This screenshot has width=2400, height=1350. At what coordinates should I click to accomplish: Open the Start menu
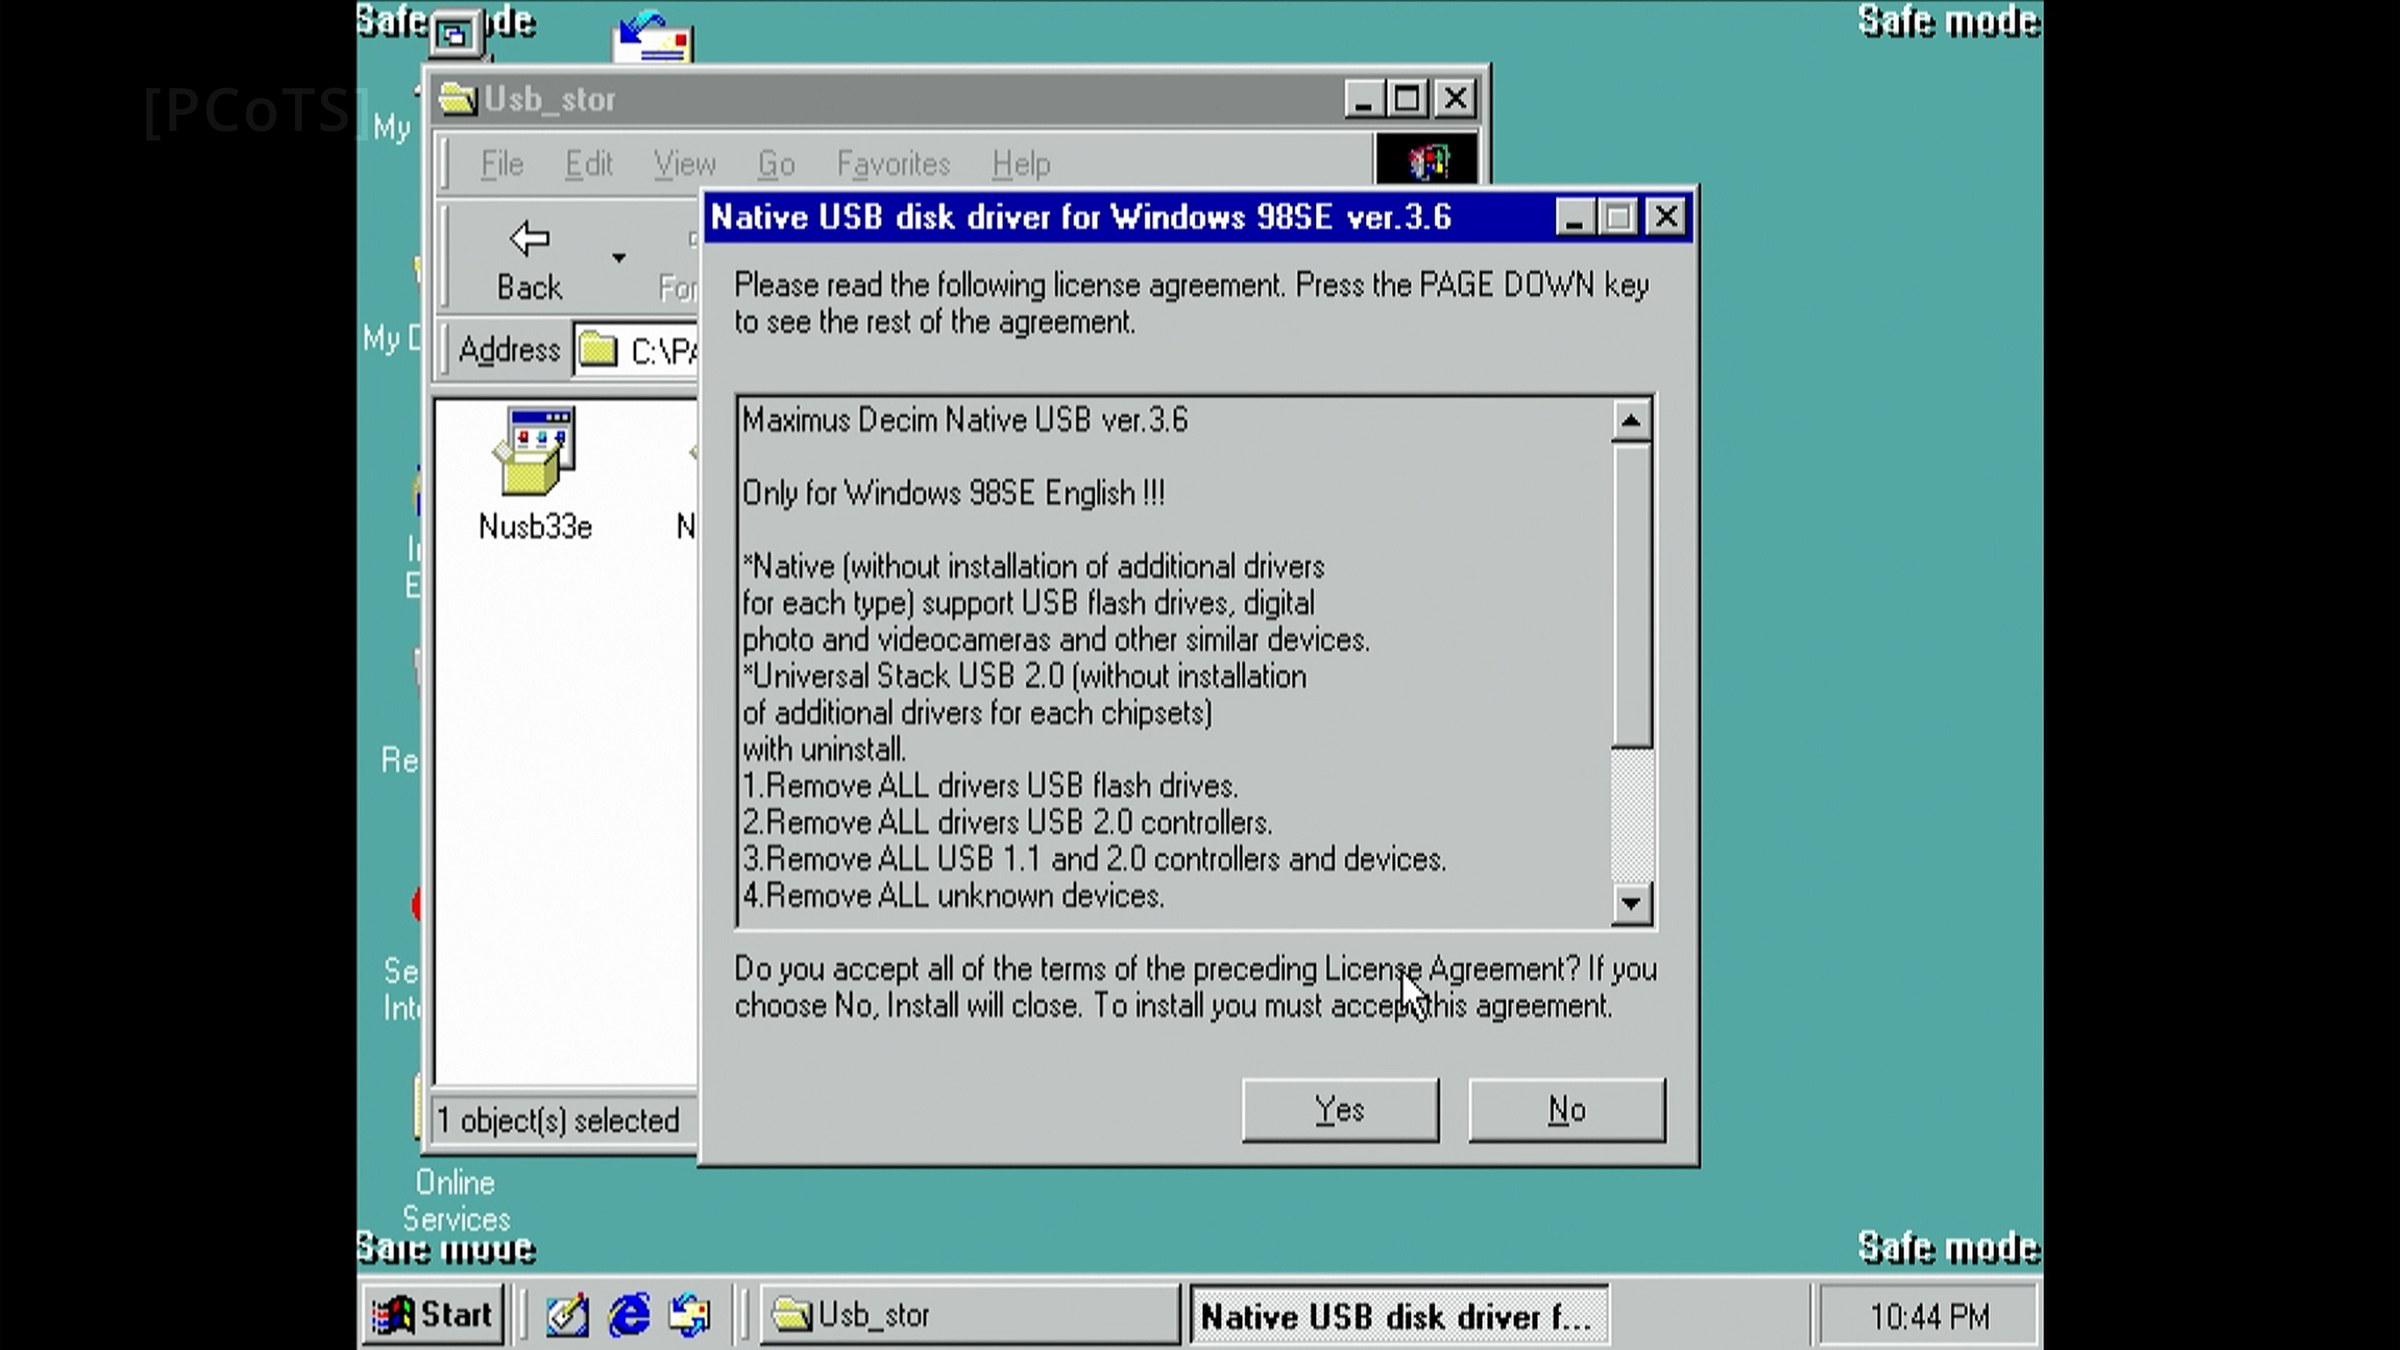pos(433,1314)
